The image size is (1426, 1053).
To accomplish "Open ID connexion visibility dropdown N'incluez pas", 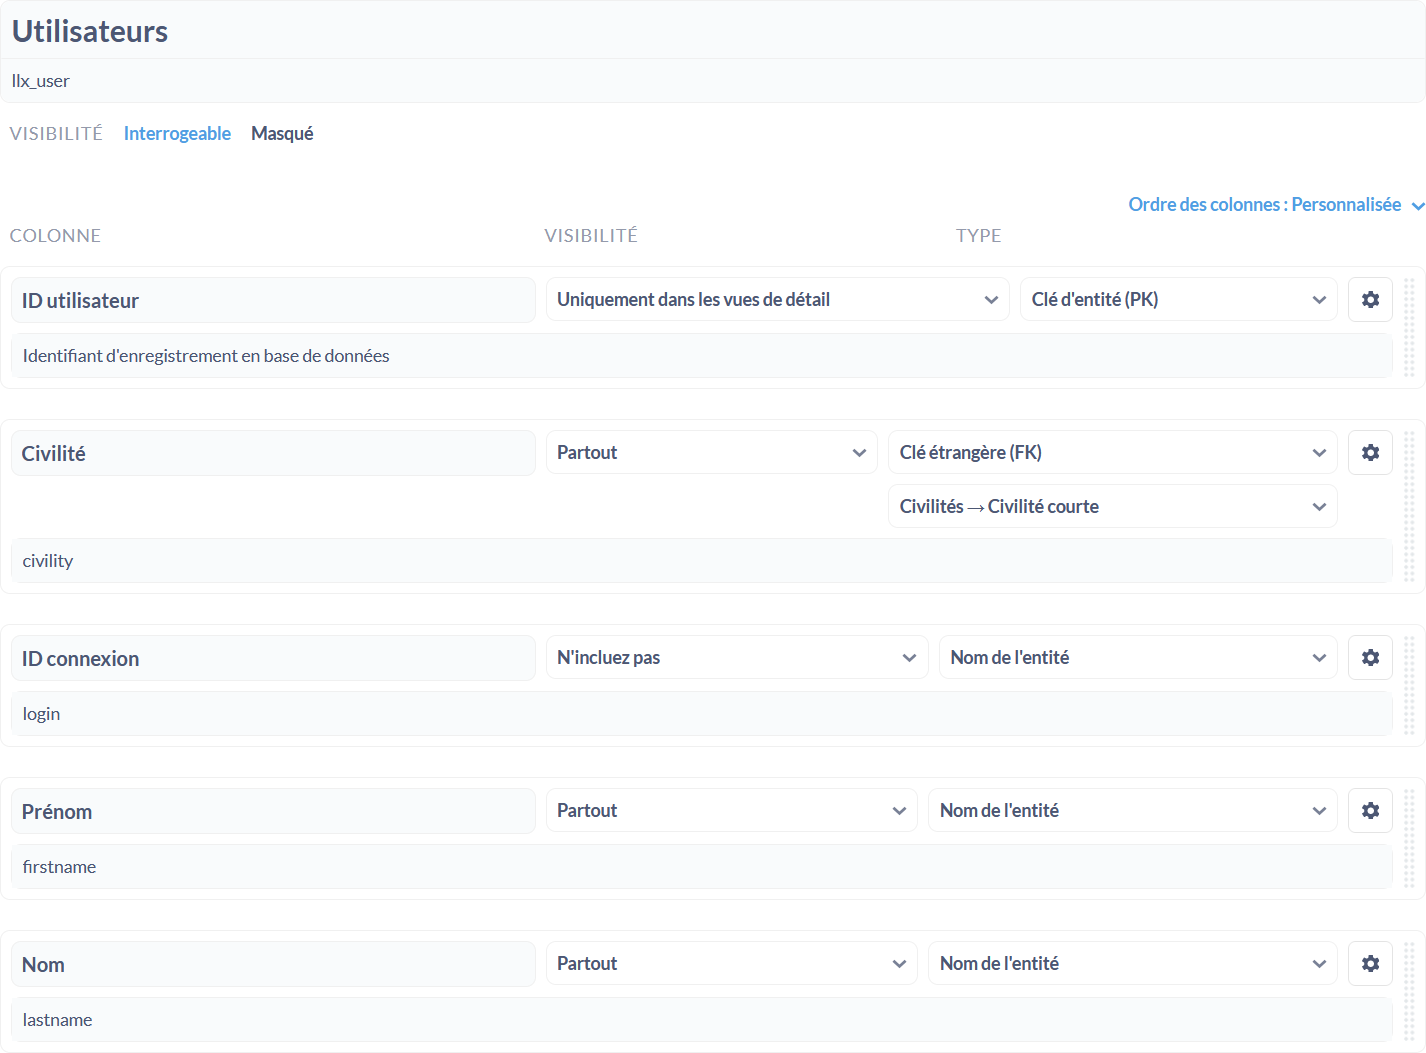I will click(736, 658).
